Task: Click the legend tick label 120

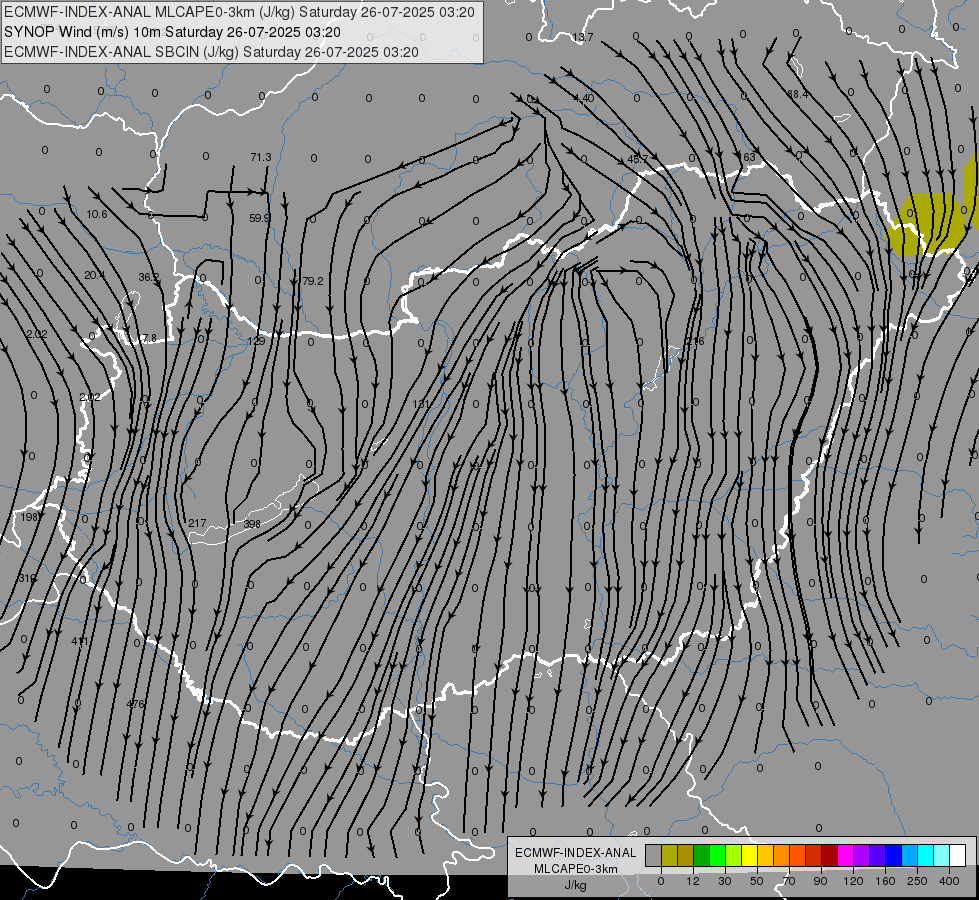Action: (853, 881)
